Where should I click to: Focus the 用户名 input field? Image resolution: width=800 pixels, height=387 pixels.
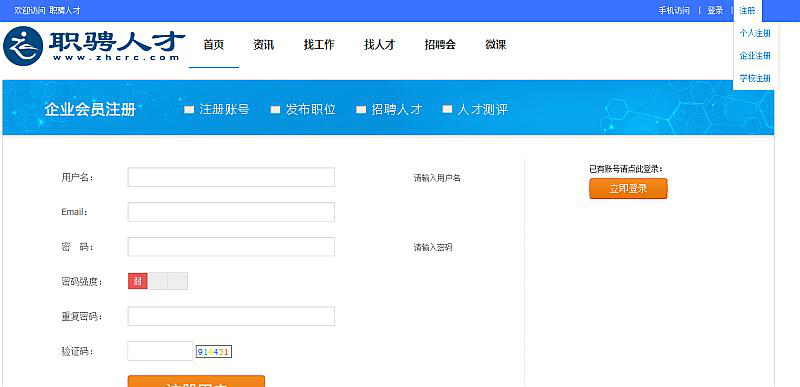(231, 177)
